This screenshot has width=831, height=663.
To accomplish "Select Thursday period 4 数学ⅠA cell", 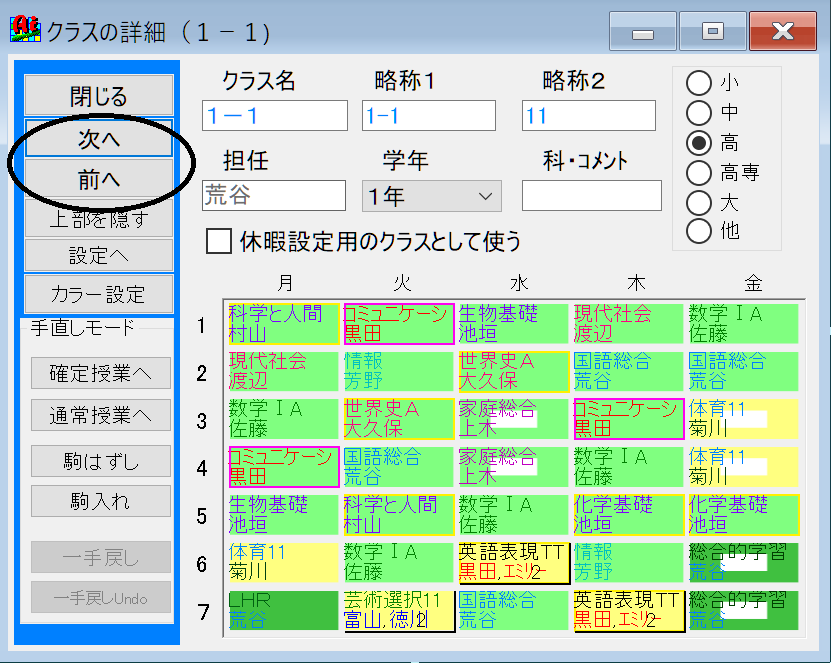I will 629,467.
